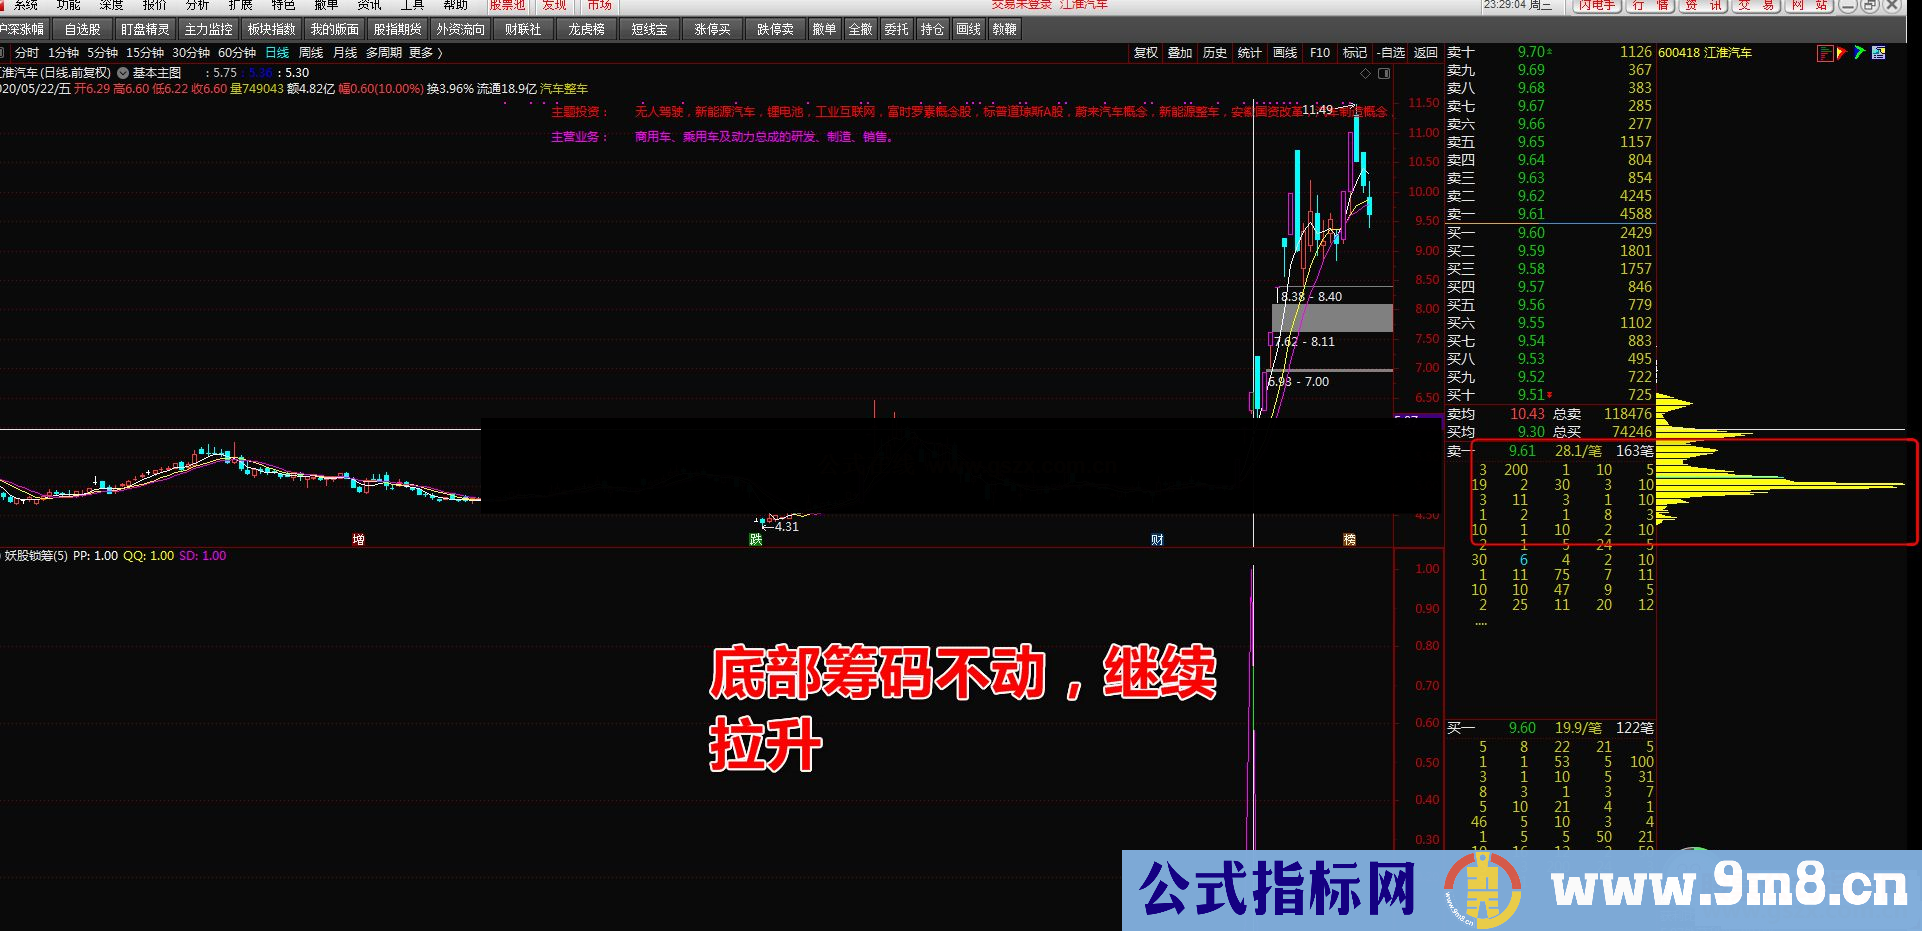Viewport: 1922px width, 931px height.
Task: Toggle -自选 to remove stock from watchlist
Action: click(1391, 53)
